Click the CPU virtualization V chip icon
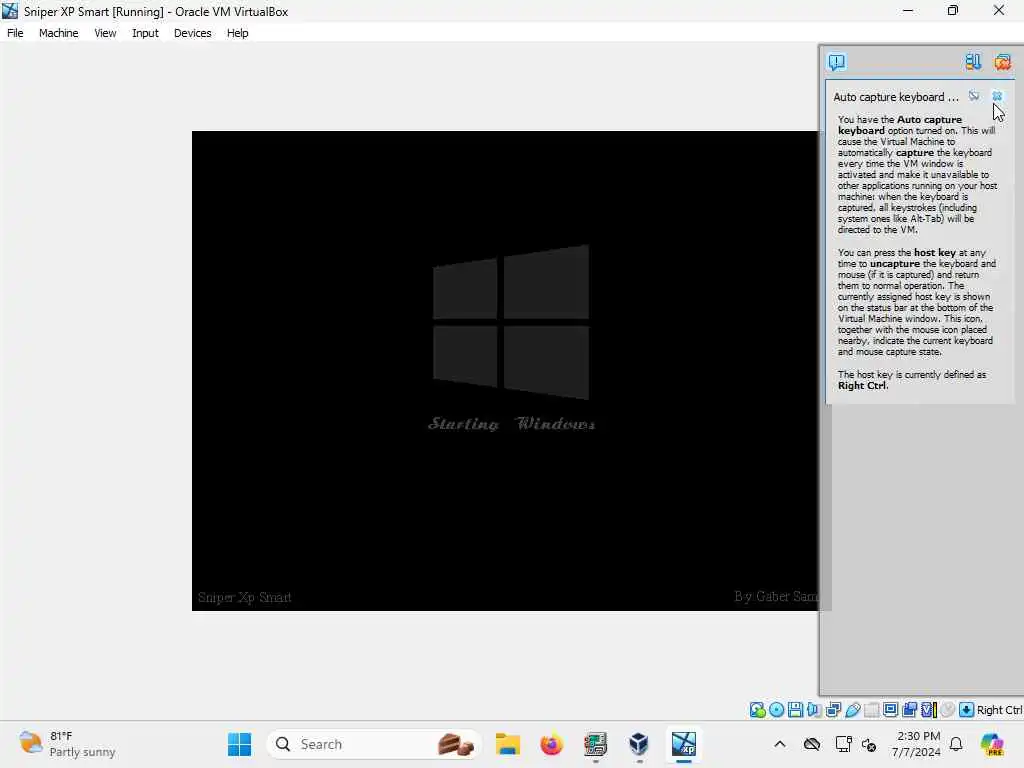This screenshot has height=768, width=1024. [x=928, y=710]
